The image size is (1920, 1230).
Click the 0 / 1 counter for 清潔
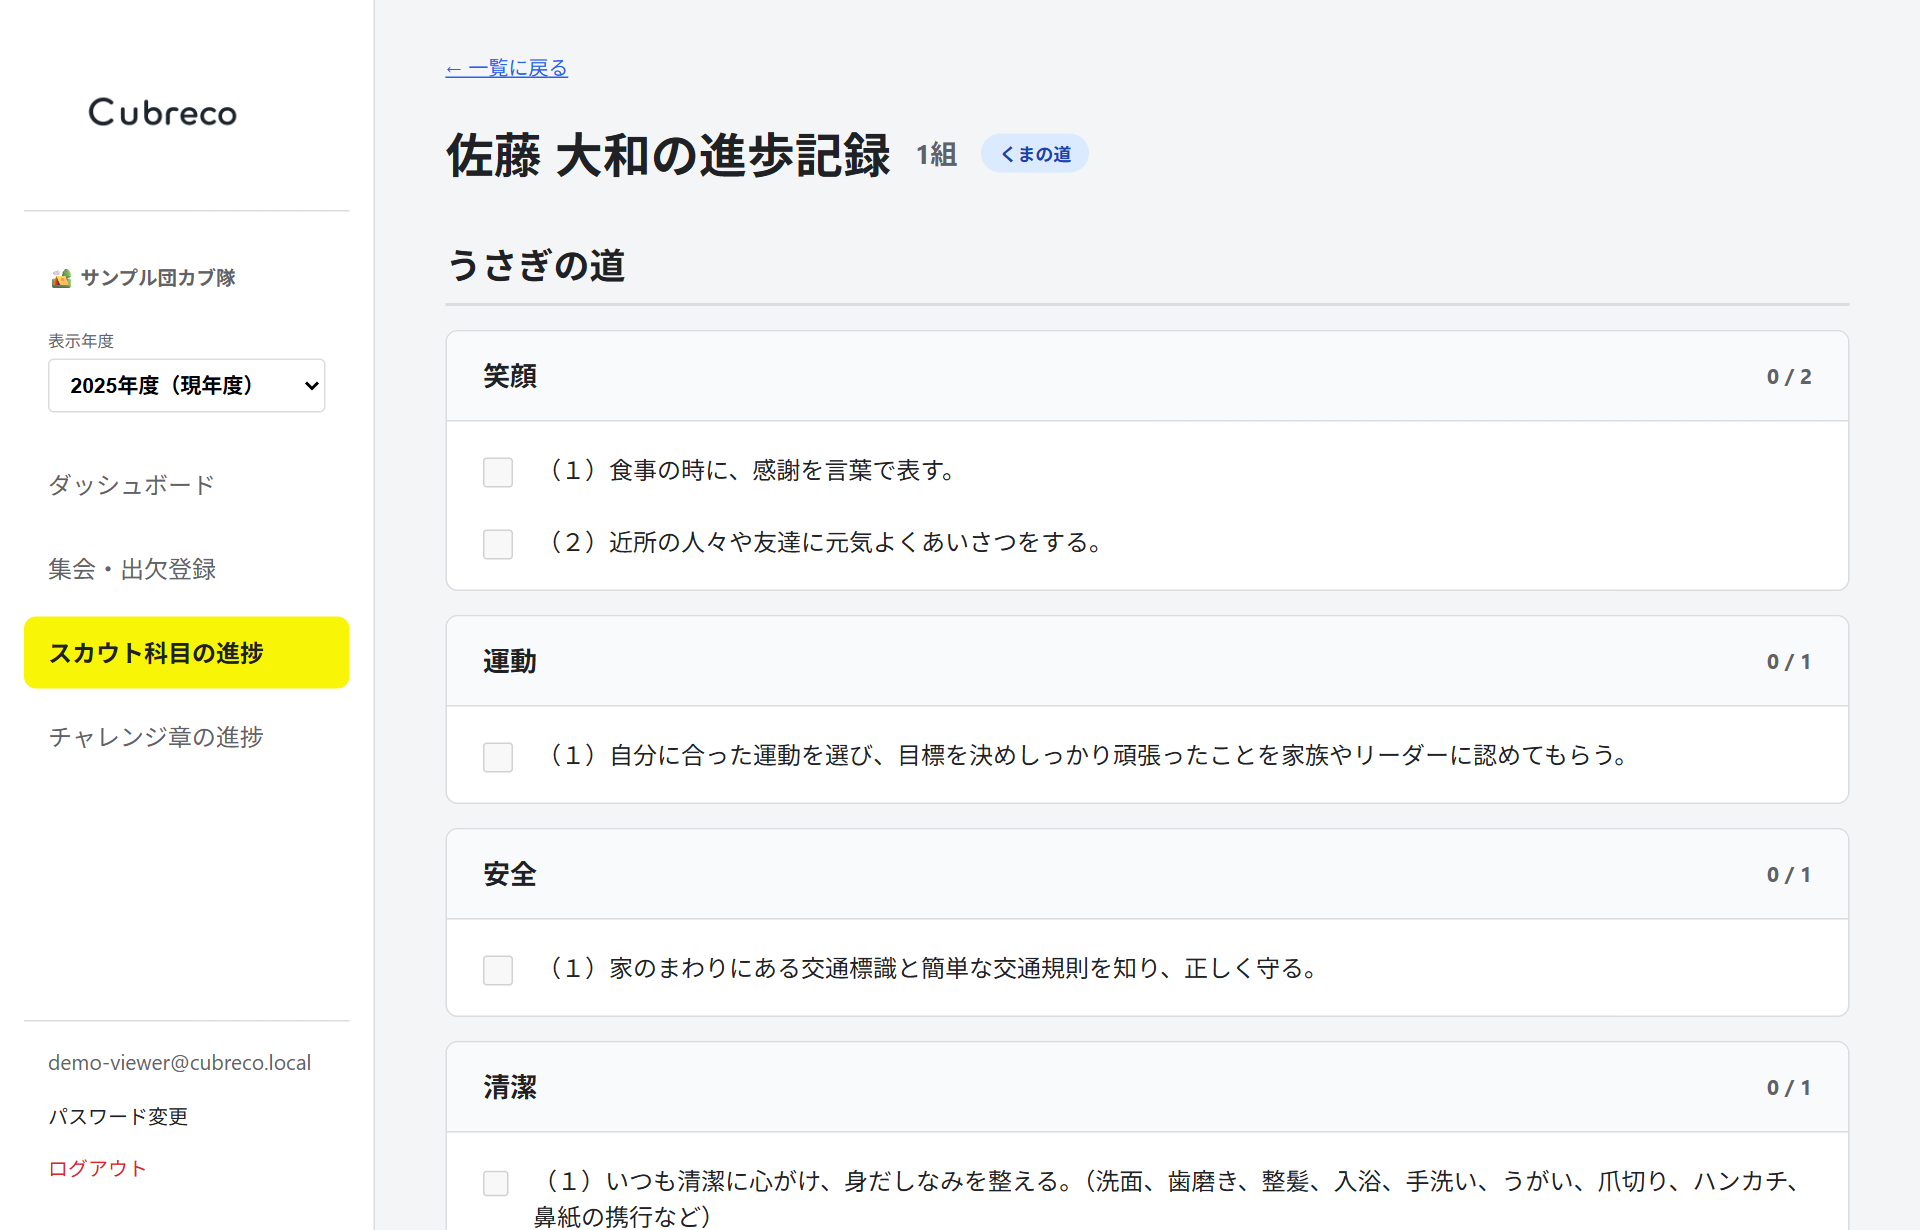coord(1789,1088)
